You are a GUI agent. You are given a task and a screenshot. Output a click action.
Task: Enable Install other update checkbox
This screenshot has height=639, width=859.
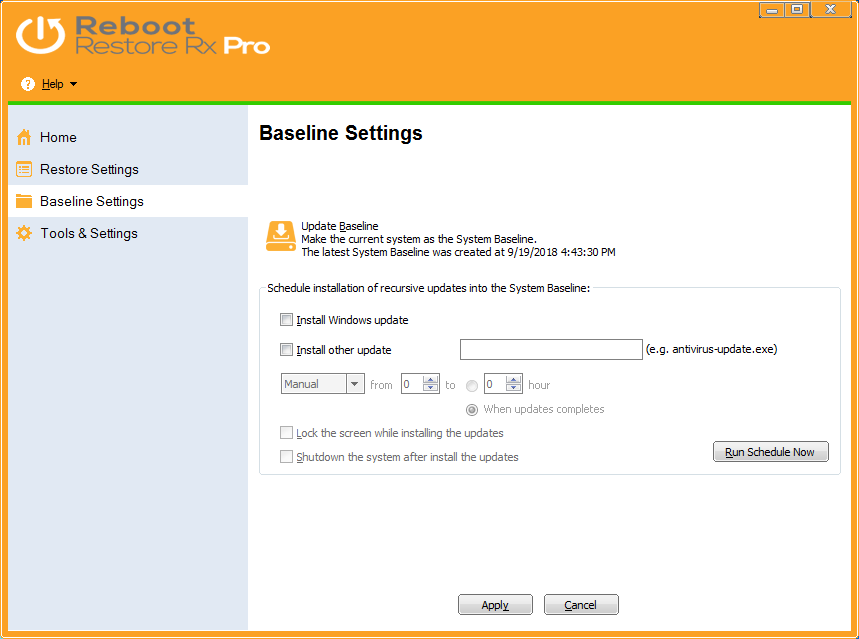(x=286, y=350)
